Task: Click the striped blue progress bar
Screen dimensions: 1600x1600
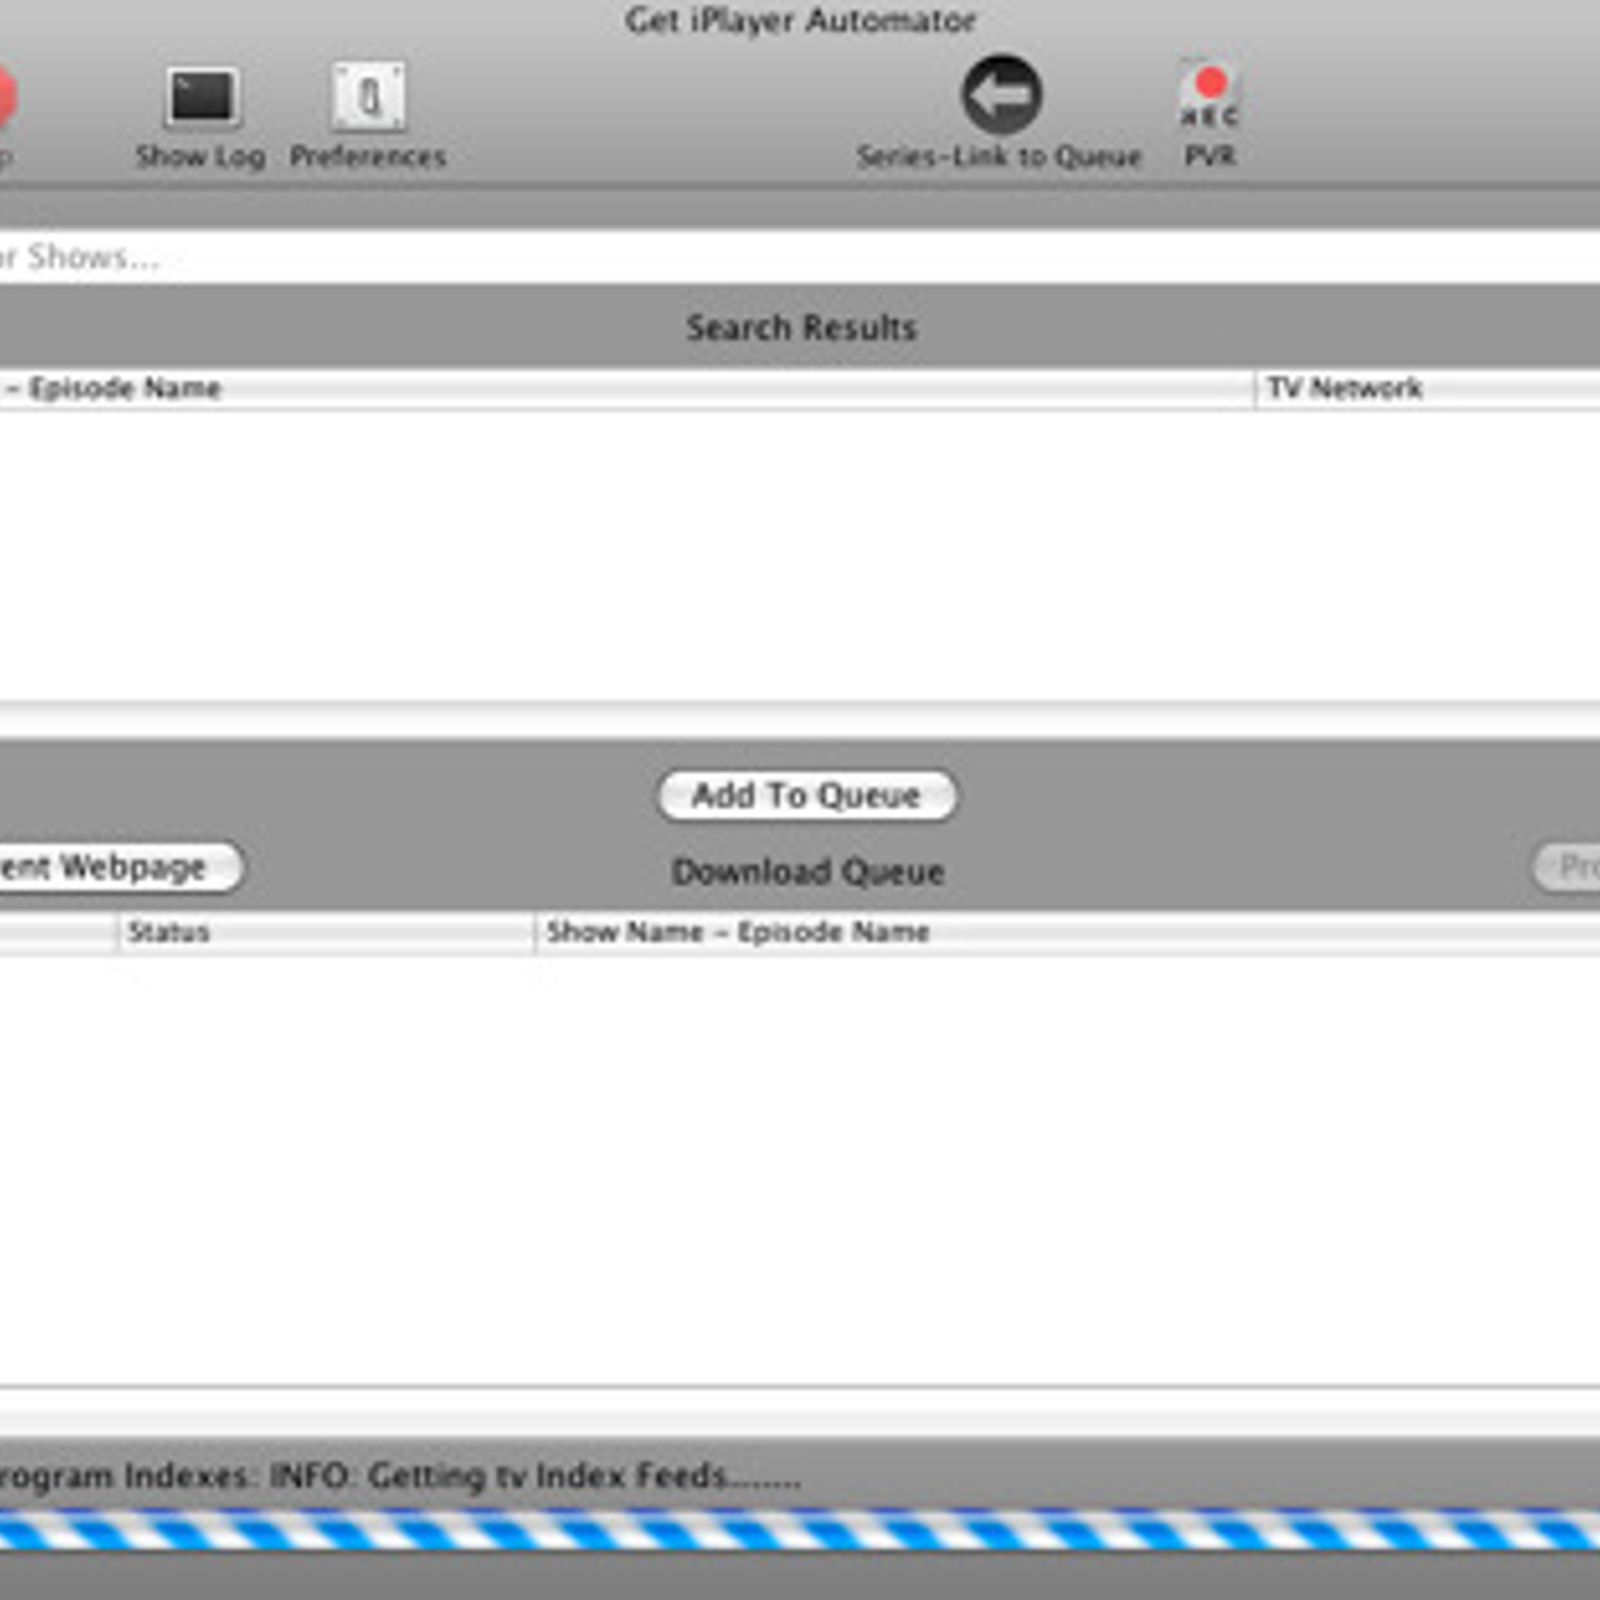Action: [800, 1530]
